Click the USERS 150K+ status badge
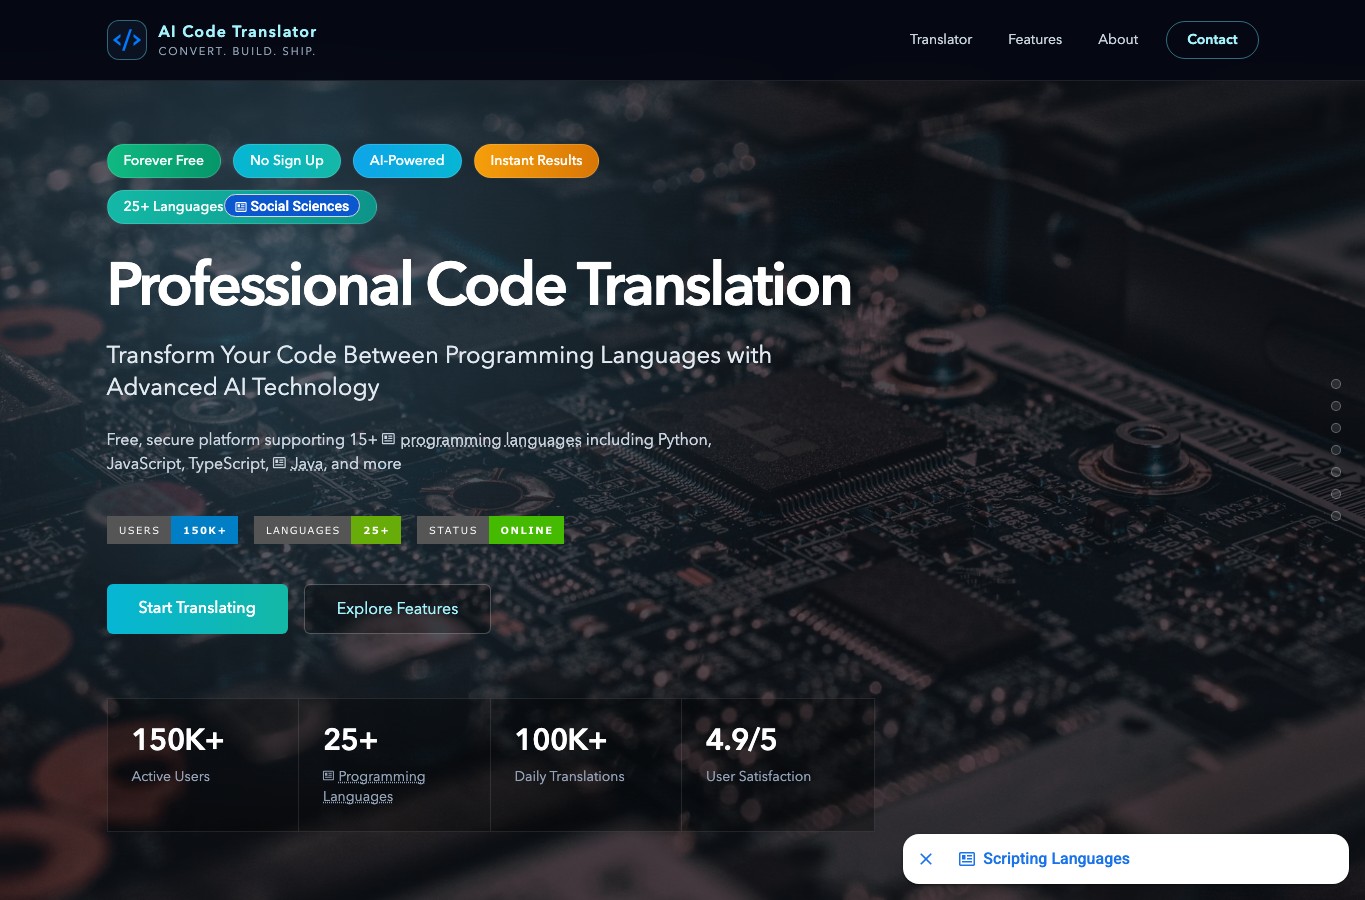 [x=172, y=530]
